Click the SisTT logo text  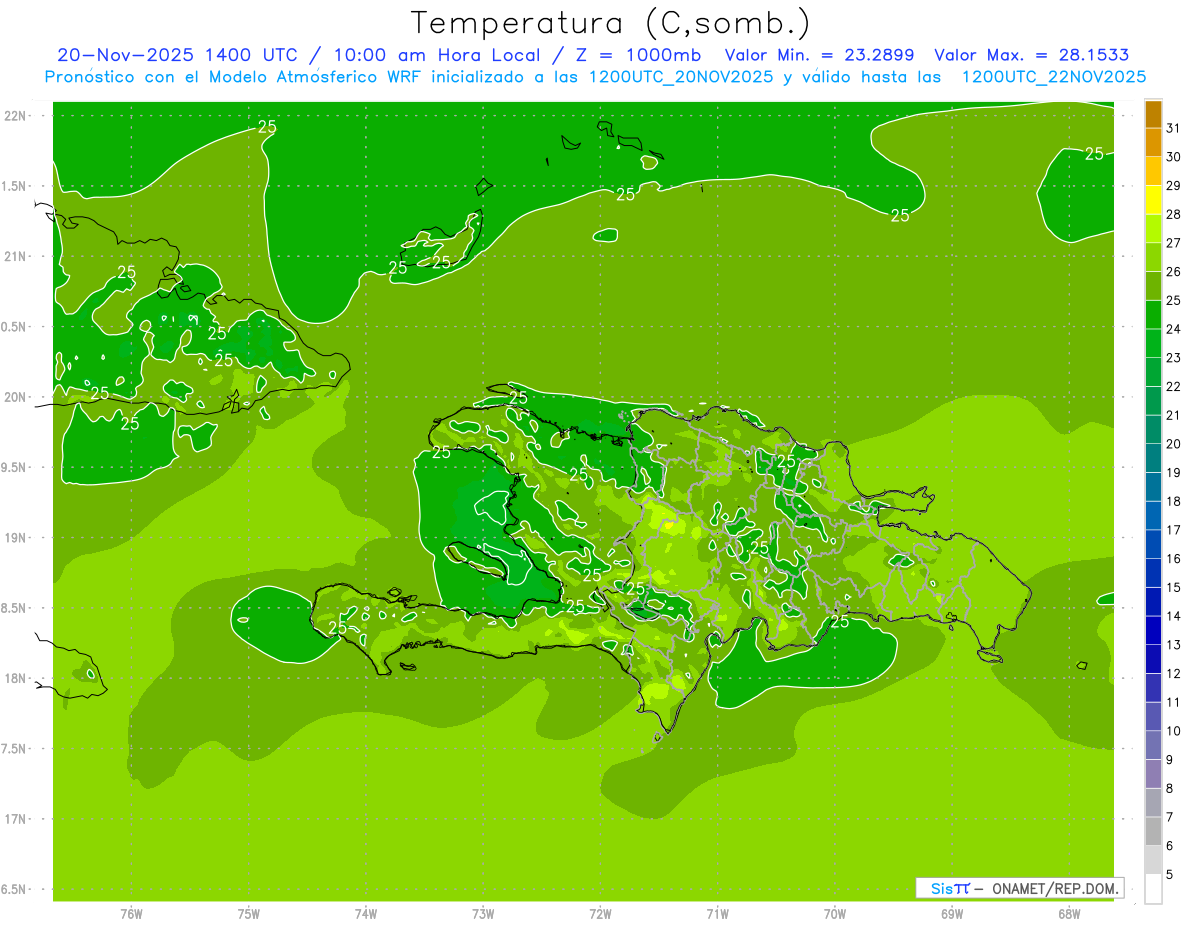click(x=950, y=888)
